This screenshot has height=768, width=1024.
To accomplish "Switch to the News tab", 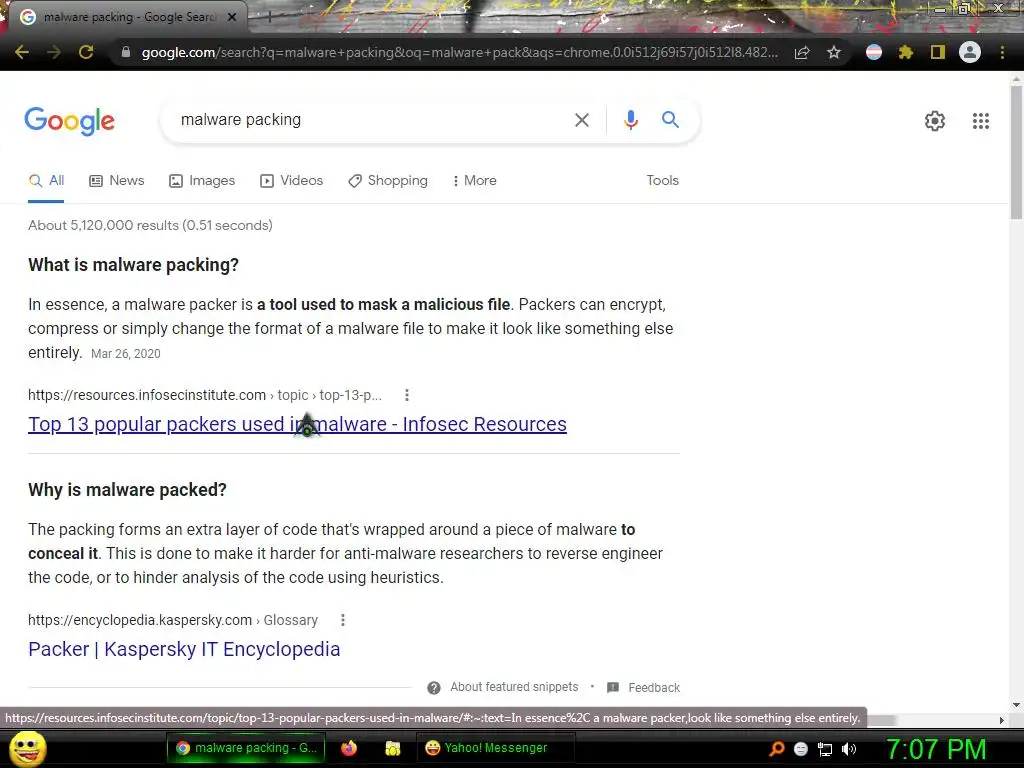I will pyautogui.click(x=117, y=181).
